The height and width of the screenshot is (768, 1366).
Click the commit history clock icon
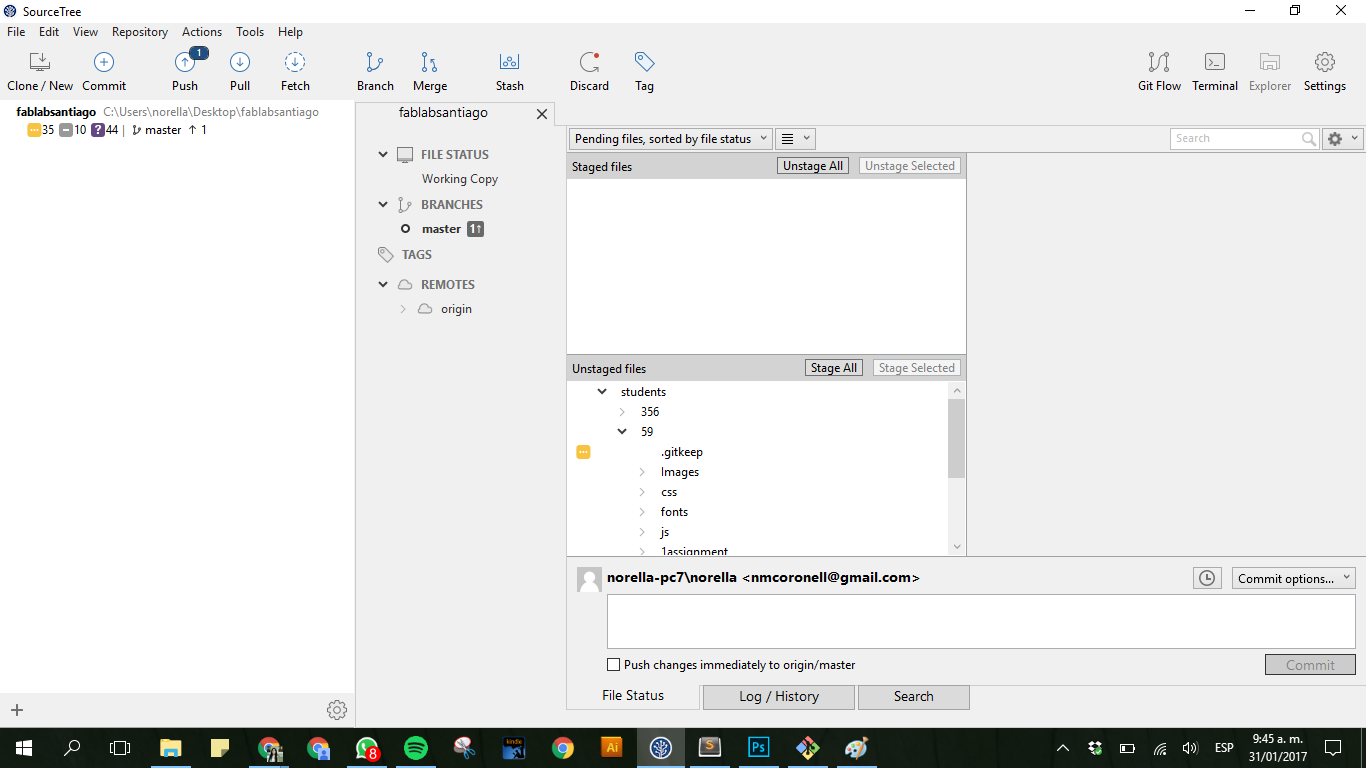(1208, 578)
